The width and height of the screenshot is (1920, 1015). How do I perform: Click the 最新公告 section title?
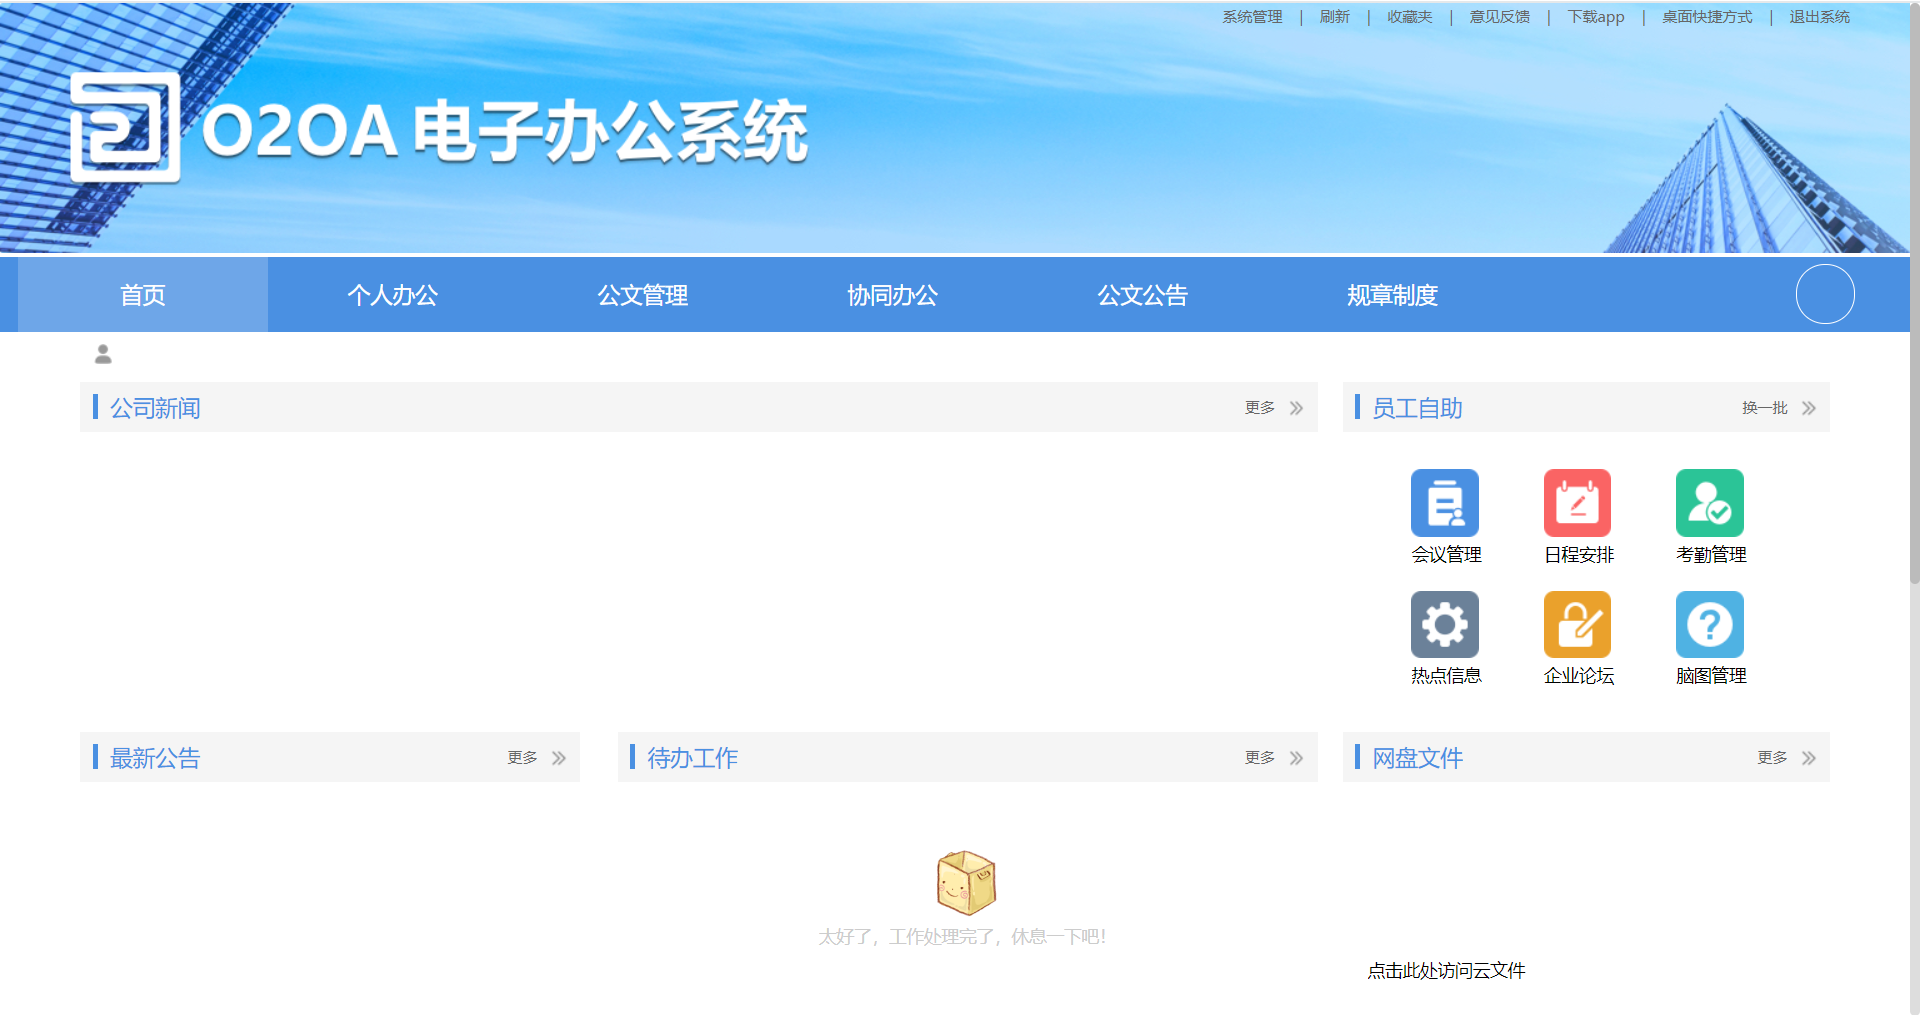[x=155, y=758]
